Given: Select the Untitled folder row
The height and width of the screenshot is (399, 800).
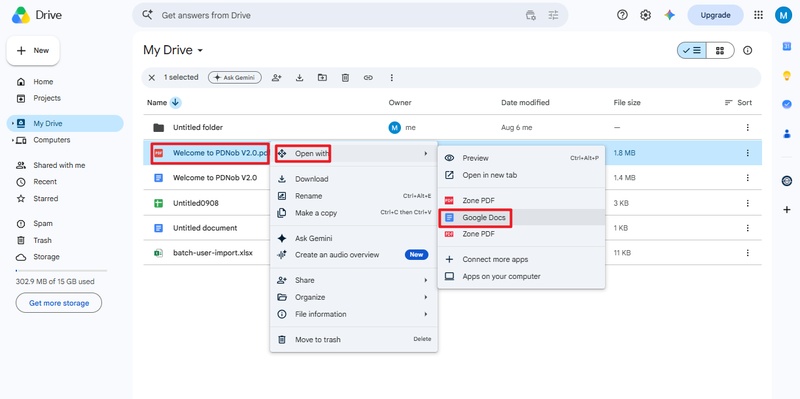Looking at the screenshot, I should [453, 128].
